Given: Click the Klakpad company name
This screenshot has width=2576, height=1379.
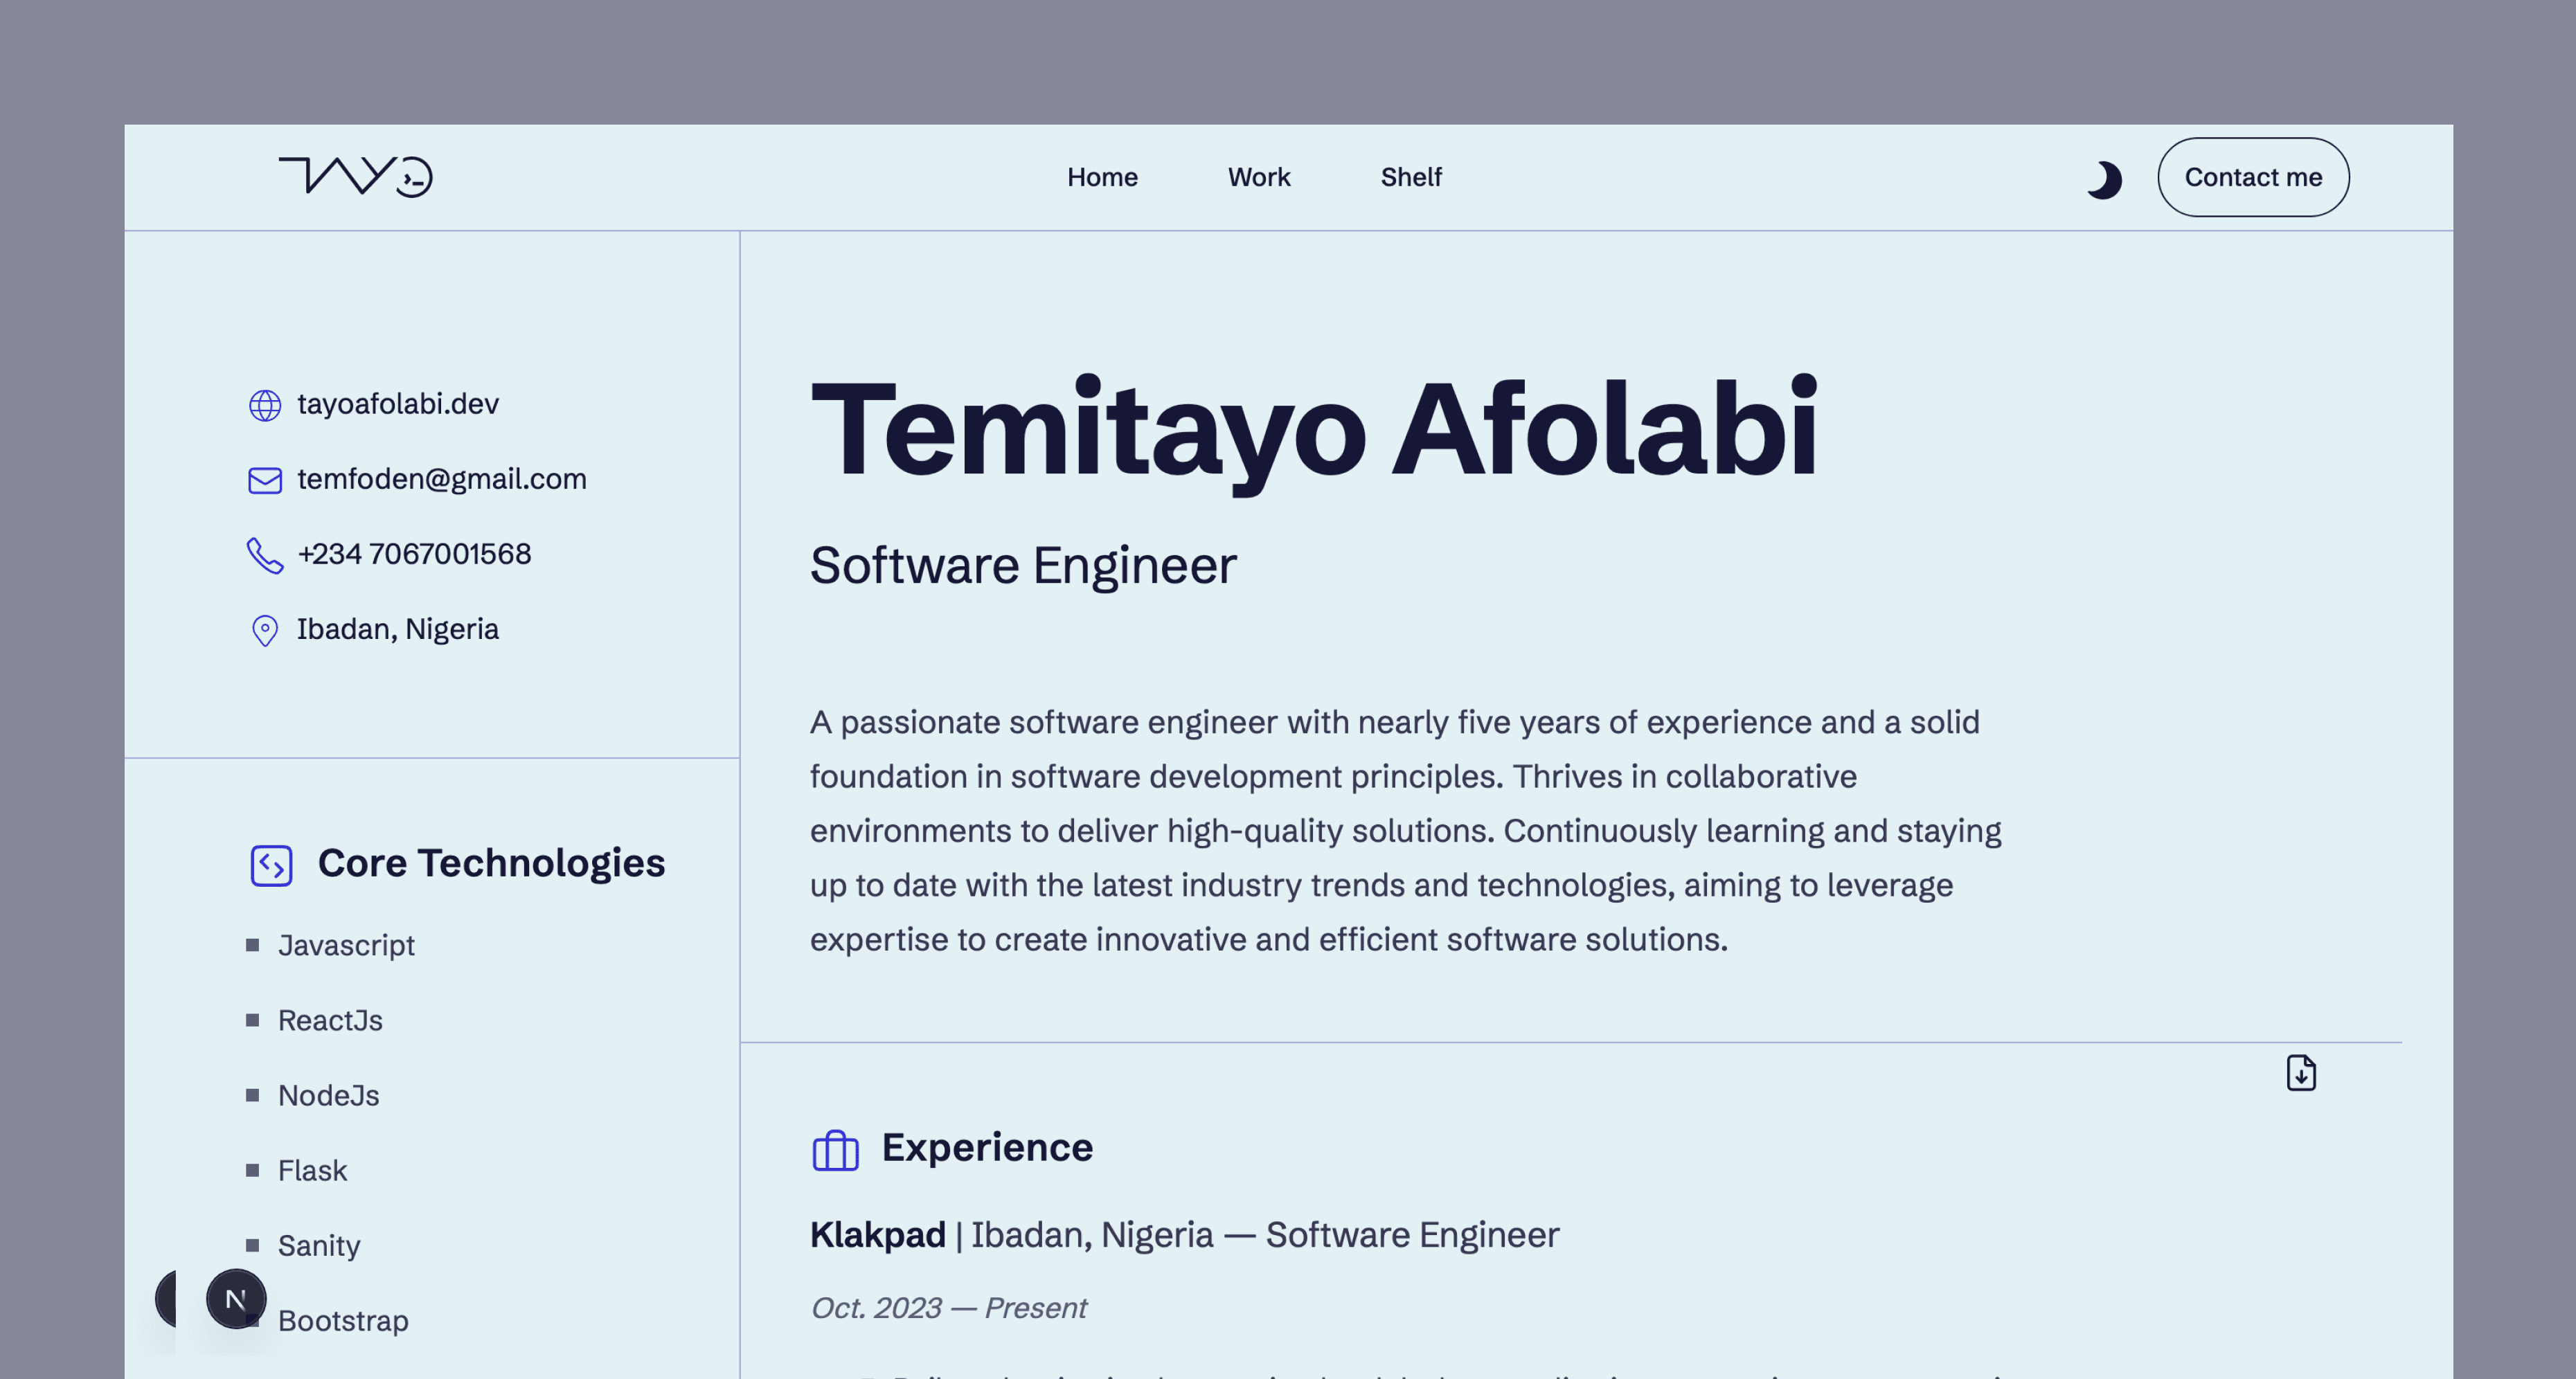Looking at the screenshot, I should [x=877, y=1235].
